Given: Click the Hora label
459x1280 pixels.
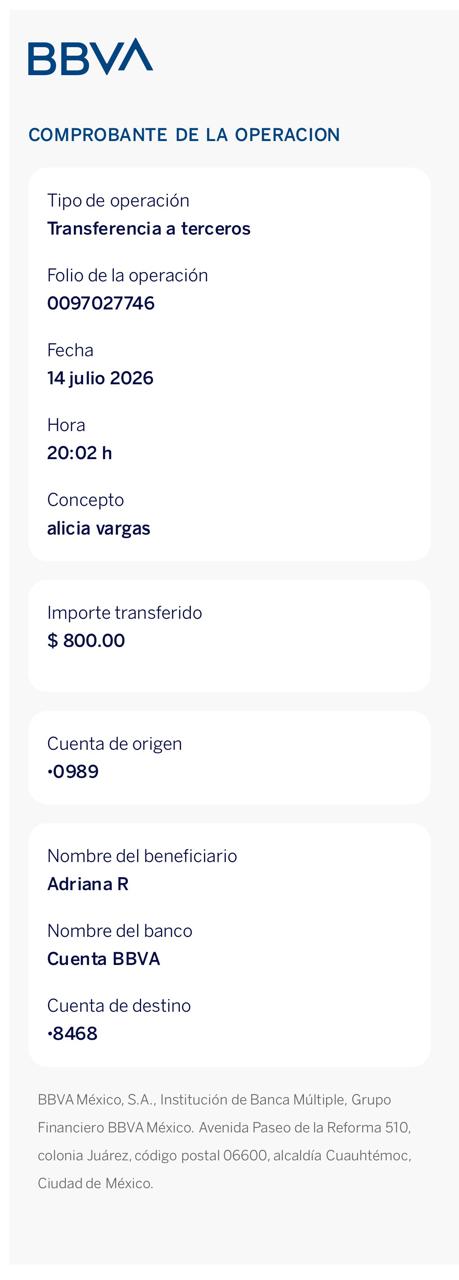Looking at the screenshot, I should [x=66, y=425].
